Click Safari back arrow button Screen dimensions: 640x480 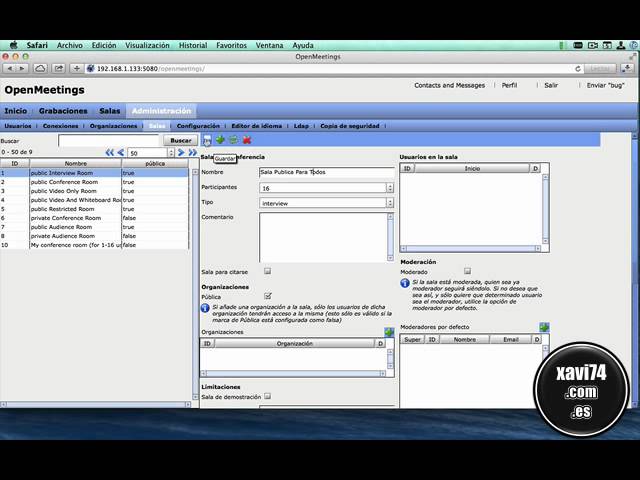[x=10, y=69]
